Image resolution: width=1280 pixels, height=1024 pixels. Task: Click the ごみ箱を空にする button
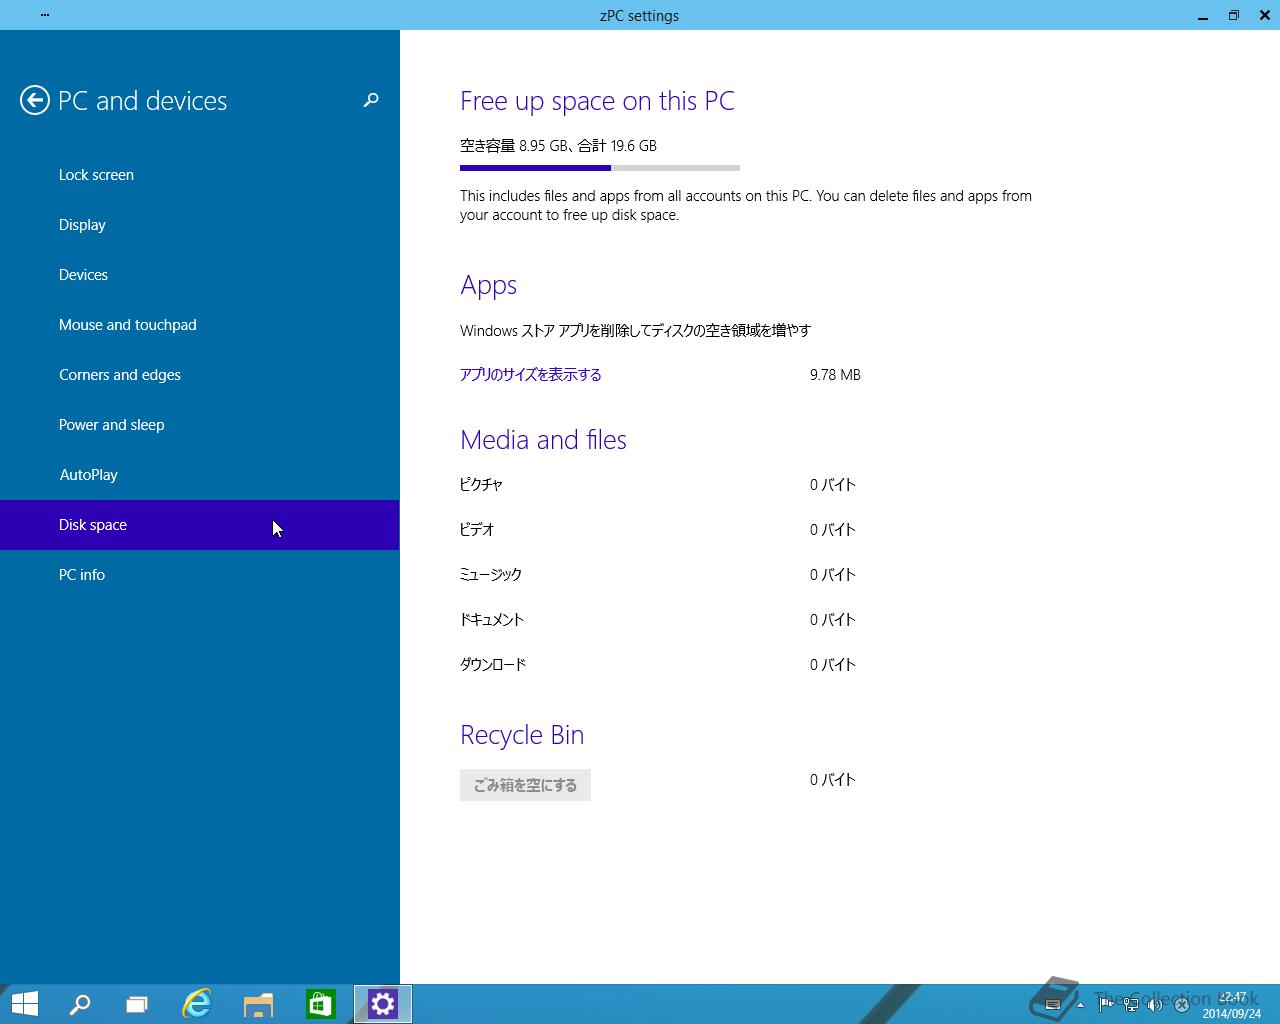[525, 785]
